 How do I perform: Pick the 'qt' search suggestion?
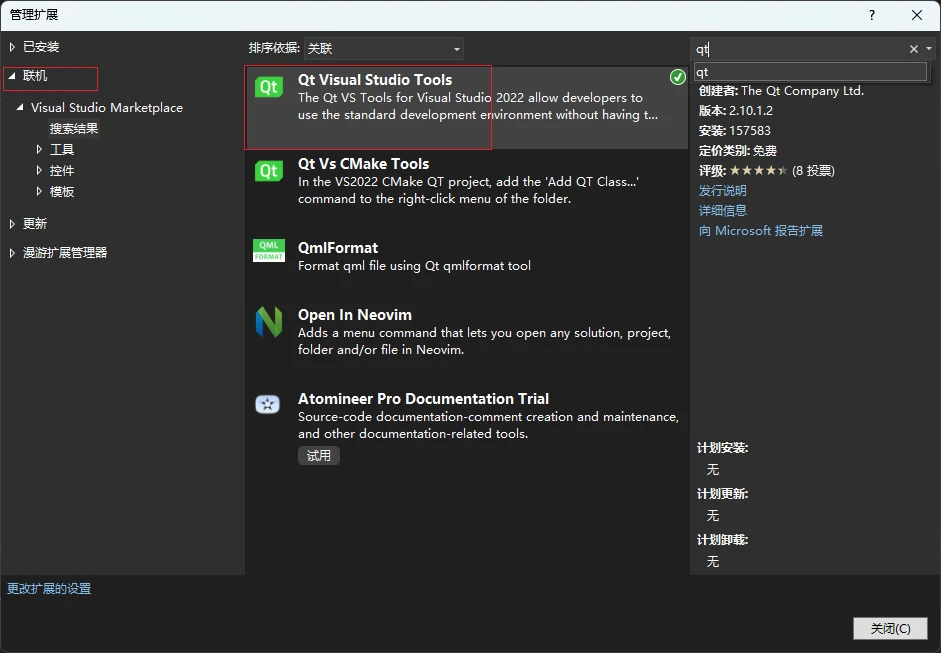pyautogui.click(x=810, y=72)
